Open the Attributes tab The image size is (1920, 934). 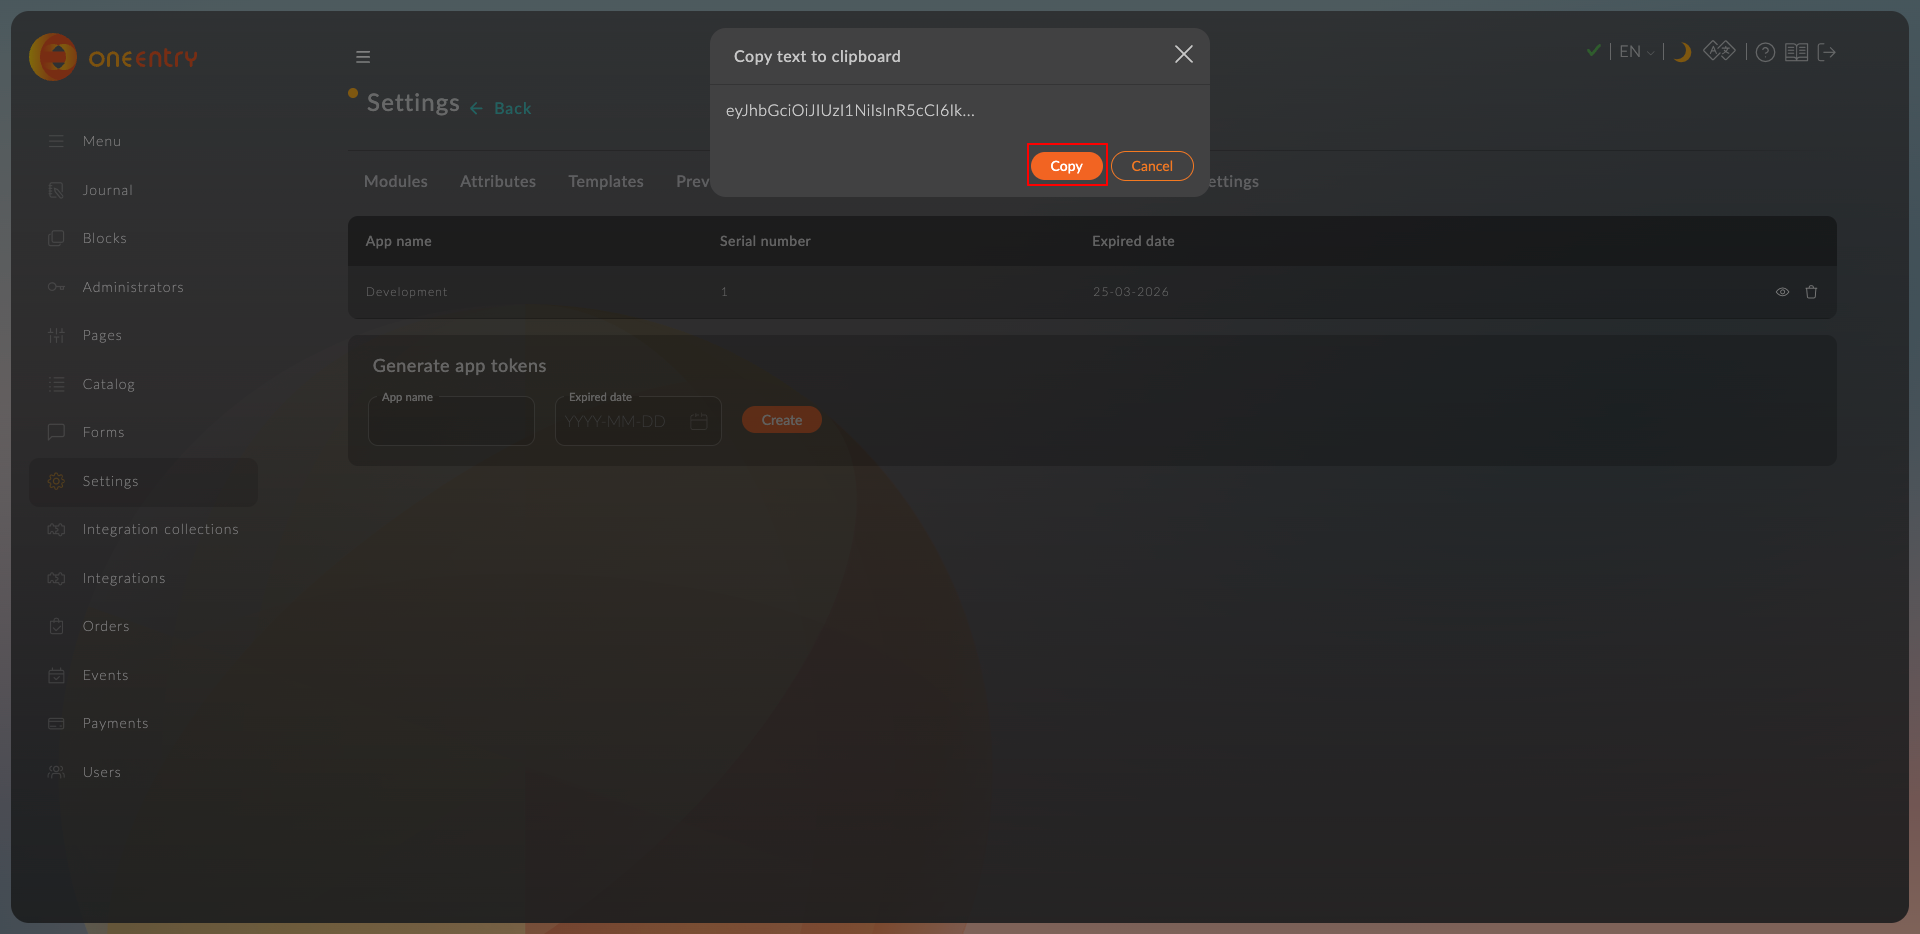tap(498, 181)
